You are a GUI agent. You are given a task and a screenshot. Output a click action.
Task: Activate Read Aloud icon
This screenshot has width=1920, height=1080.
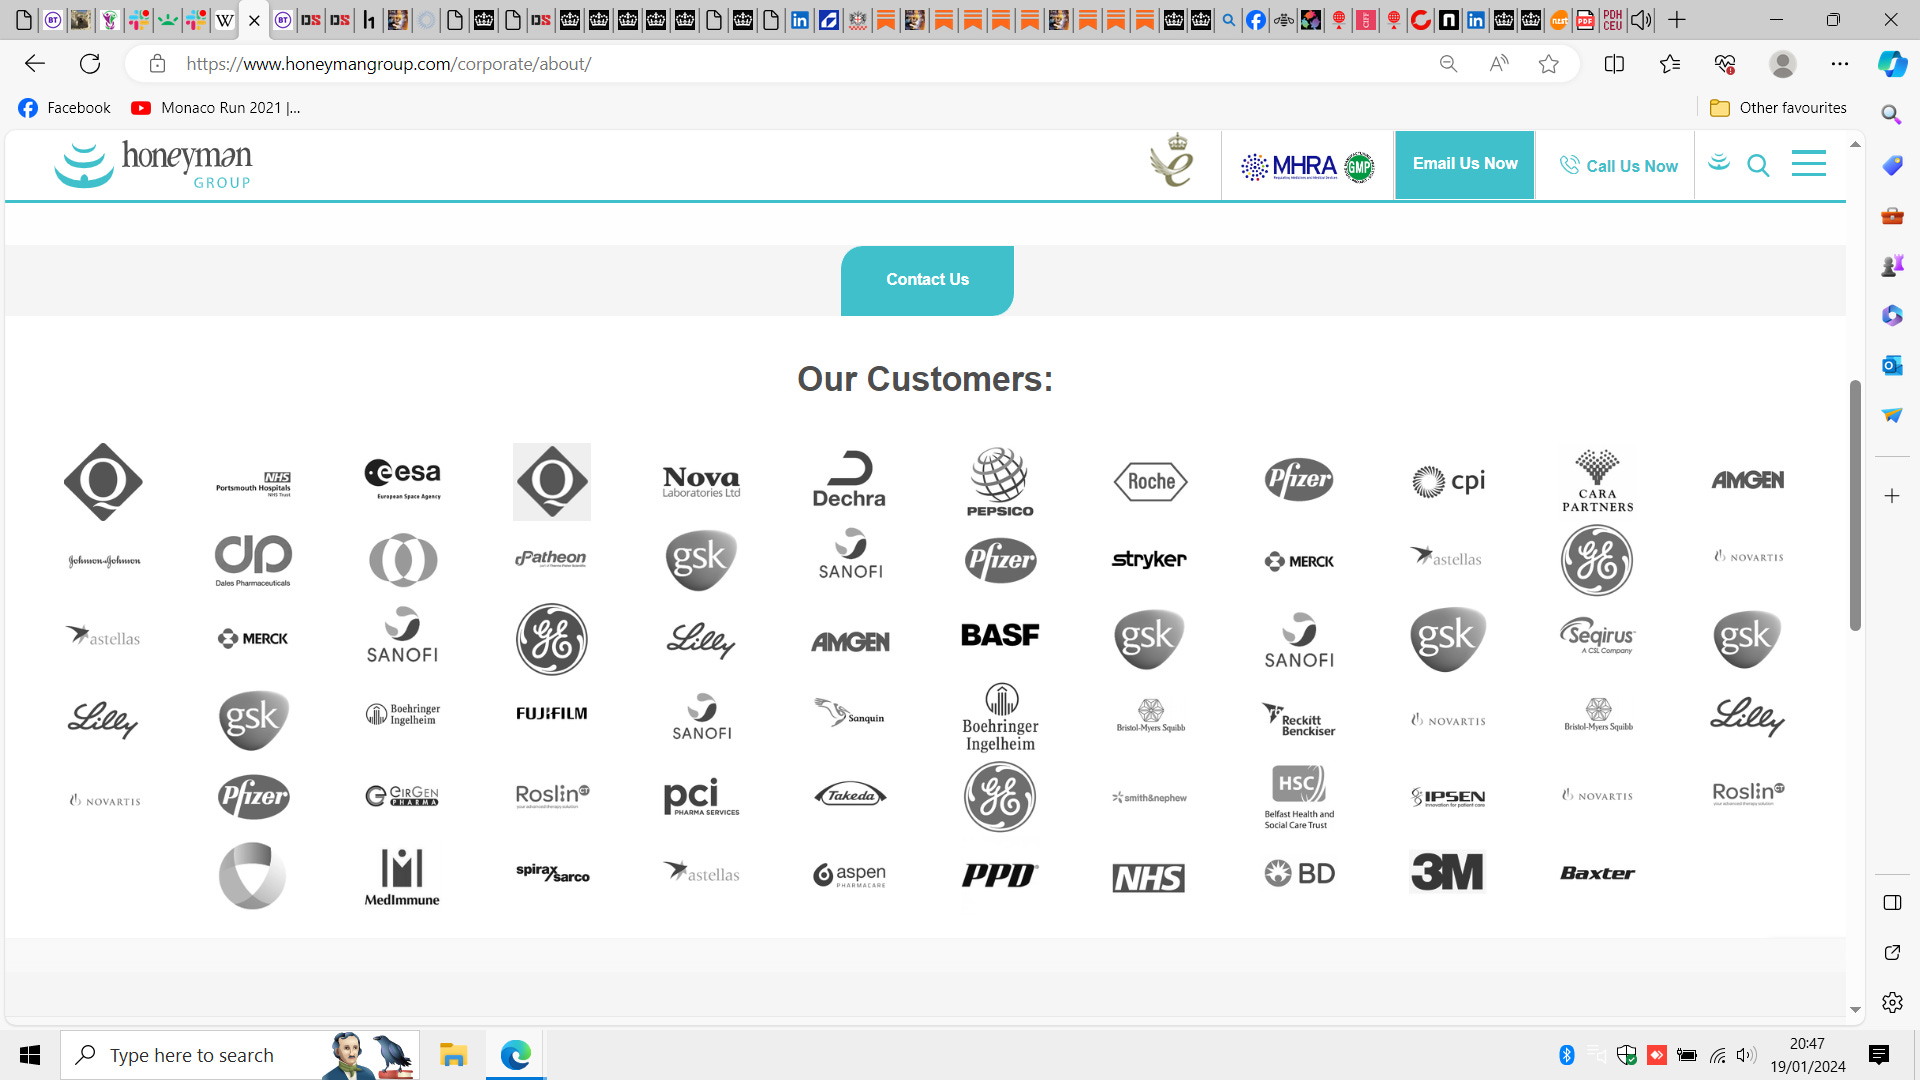click(x=1498, y=64)
